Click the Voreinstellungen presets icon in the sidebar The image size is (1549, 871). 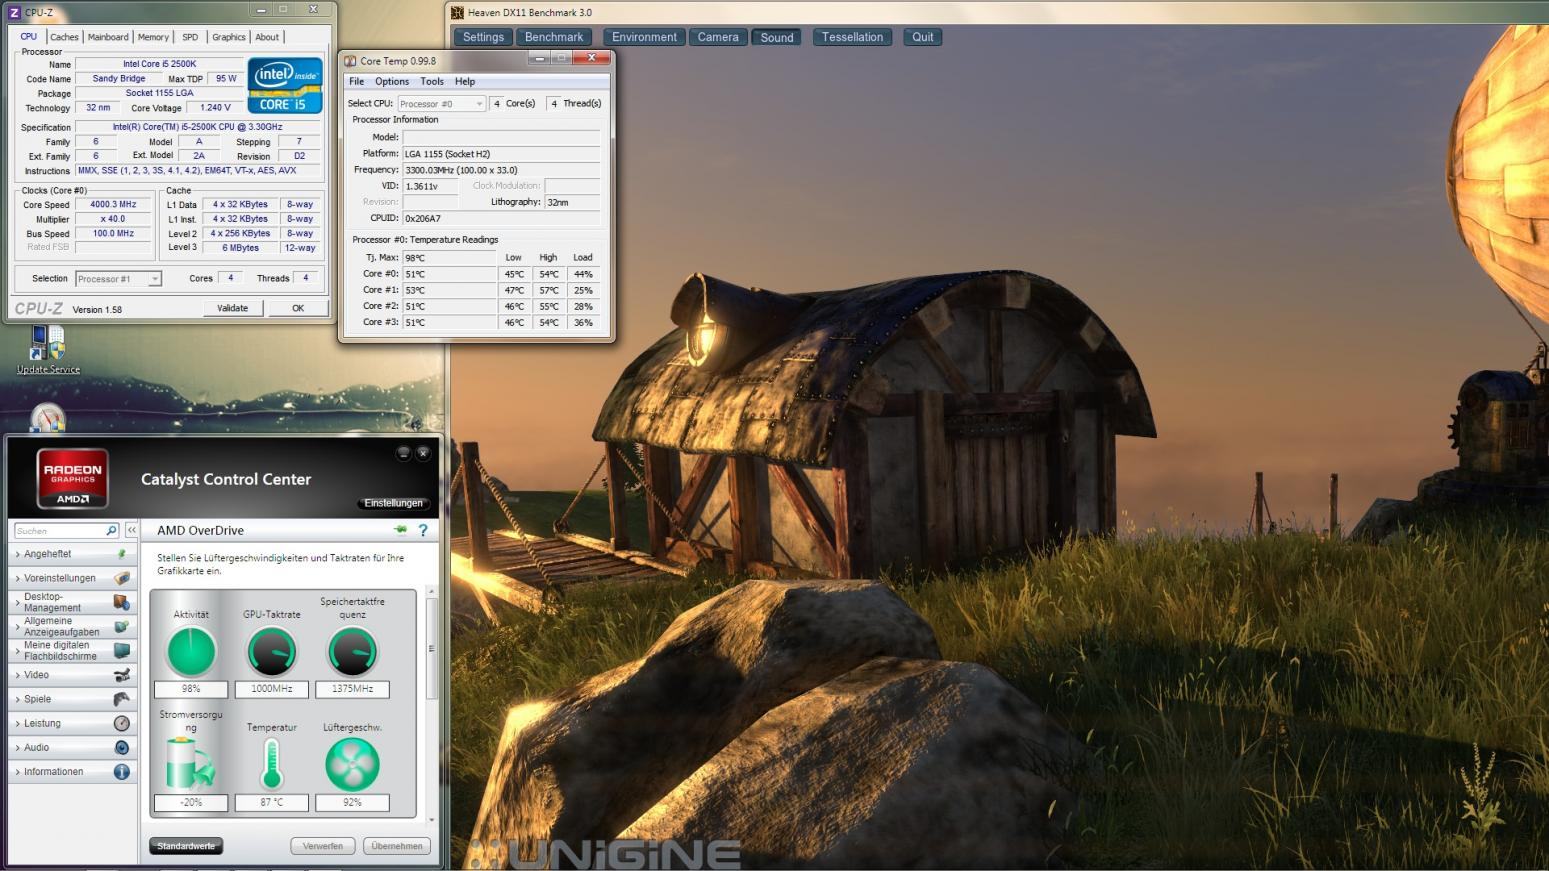(122, 578)
